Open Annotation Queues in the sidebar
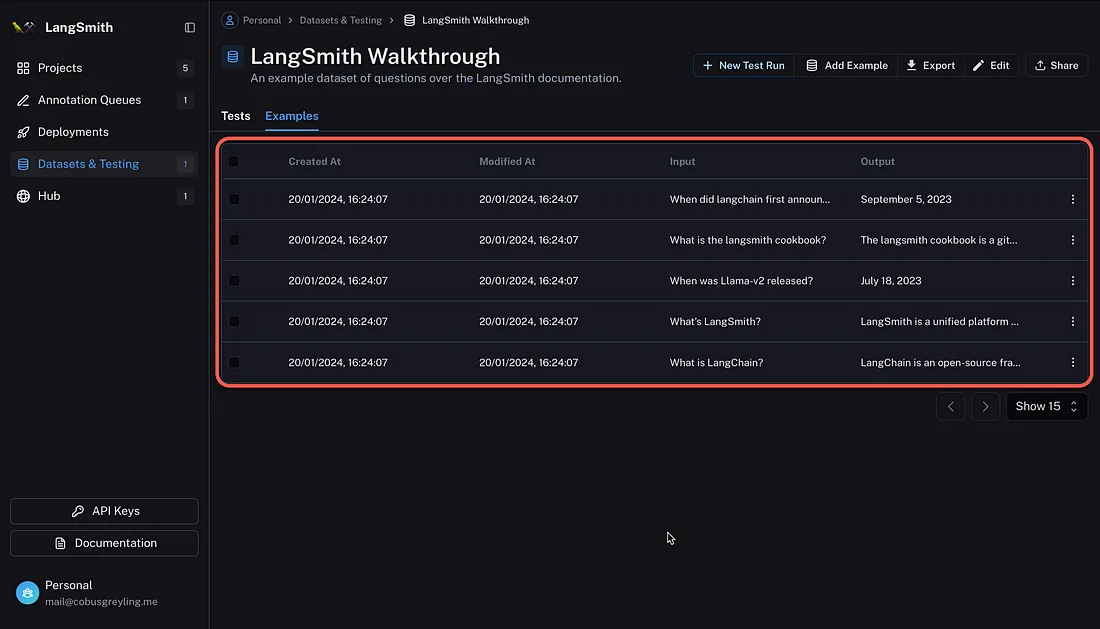 click(x=104, y=100)
